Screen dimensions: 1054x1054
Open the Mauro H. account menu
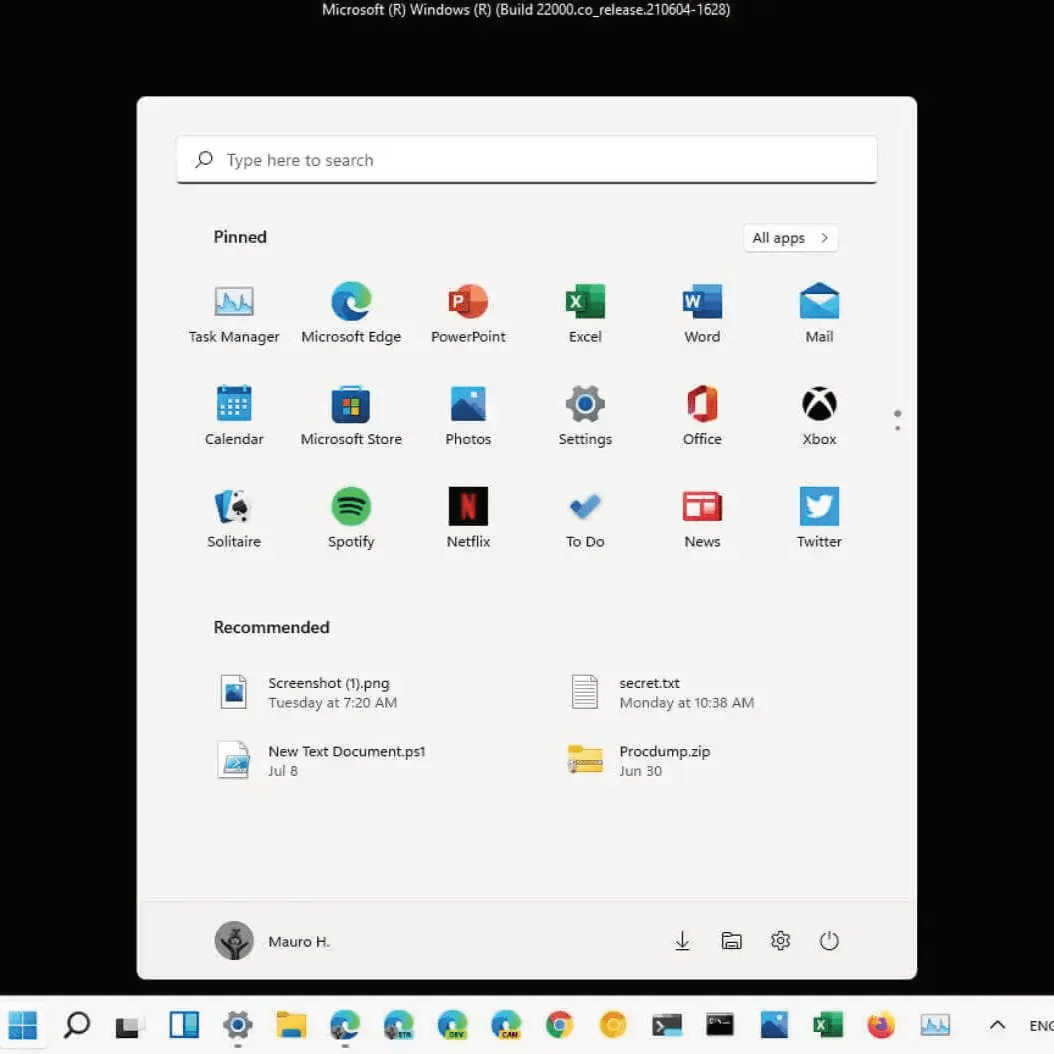coord(272,940)
